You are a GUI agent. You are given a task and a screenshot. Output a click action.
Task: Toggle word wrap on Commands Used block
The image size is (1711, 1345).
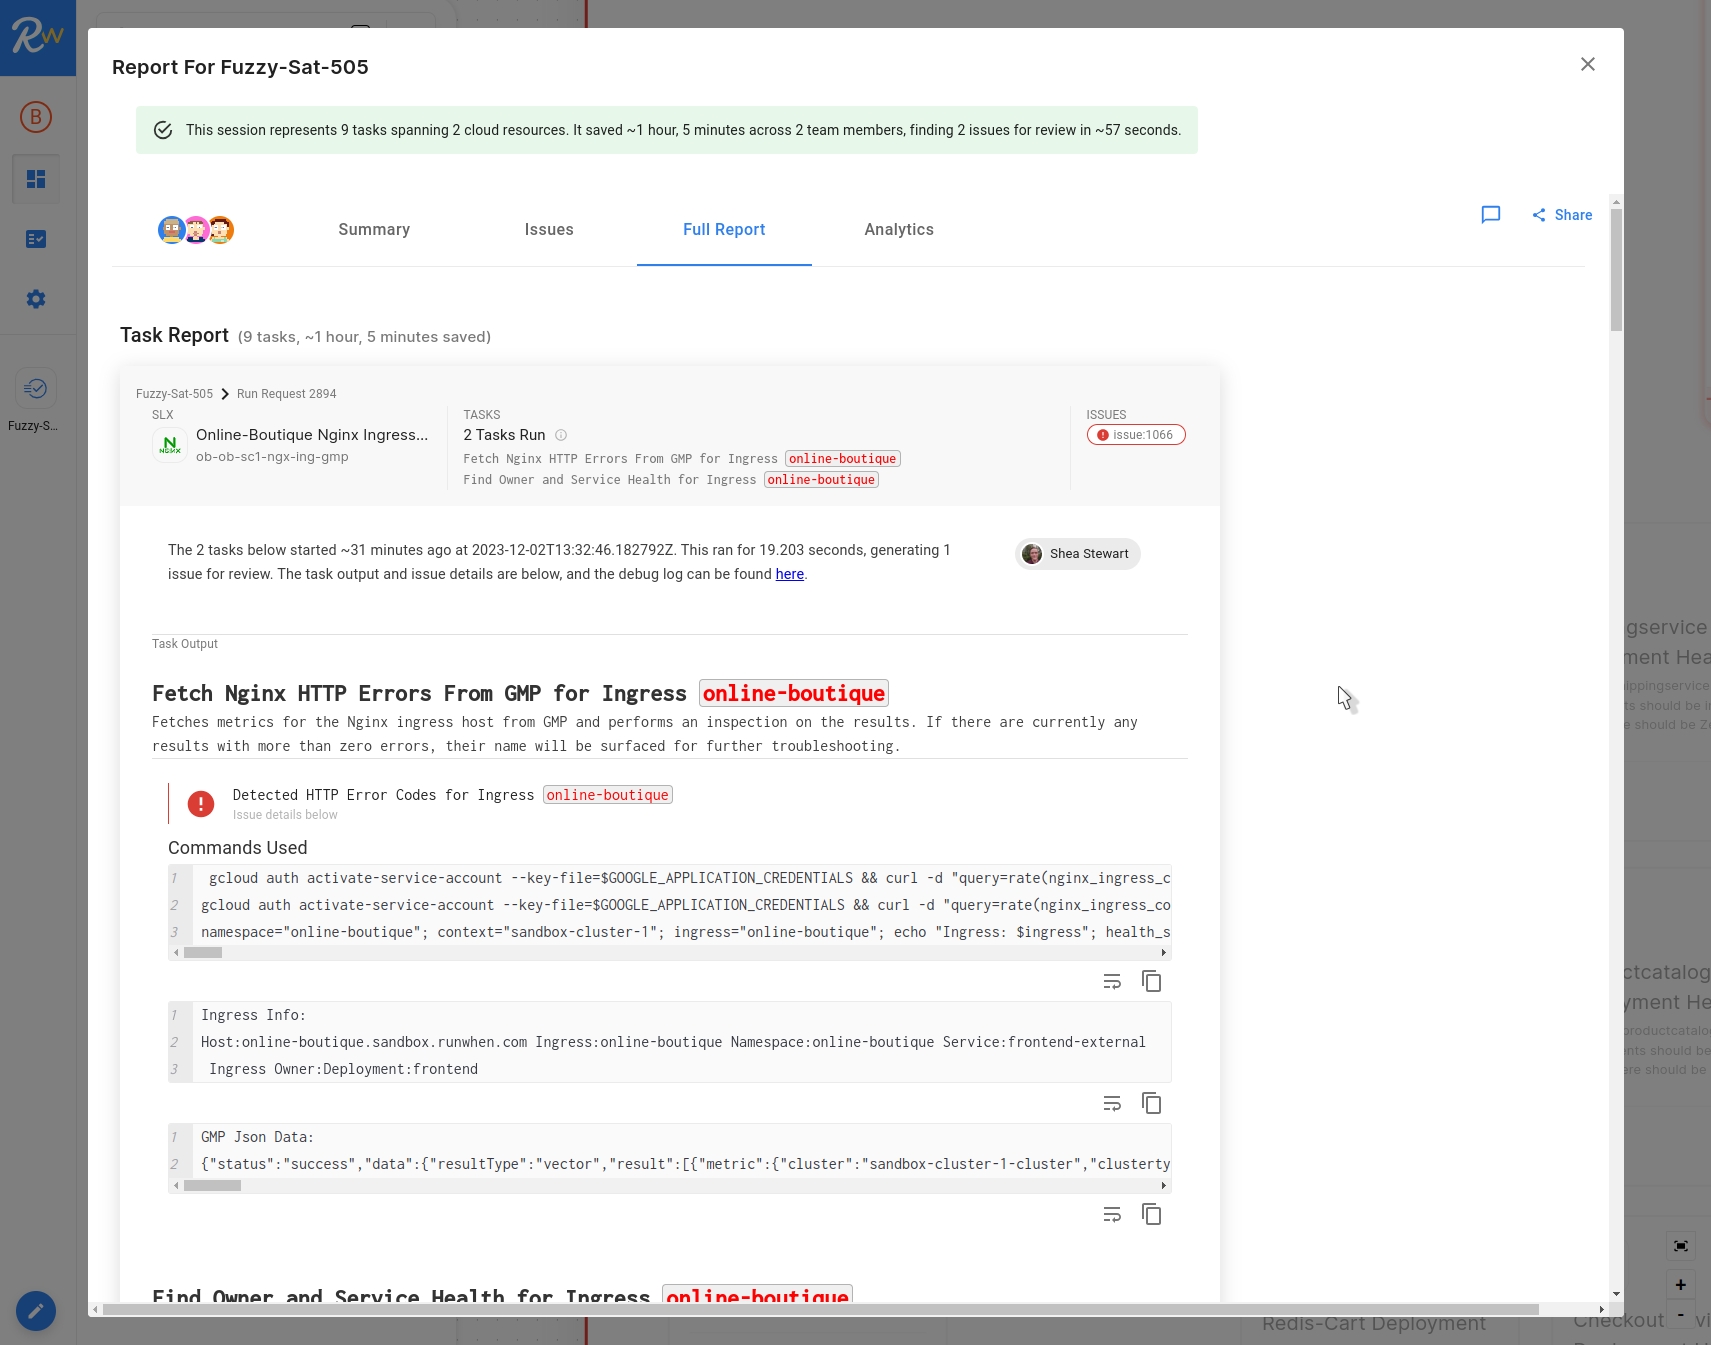click(1111, 981)
